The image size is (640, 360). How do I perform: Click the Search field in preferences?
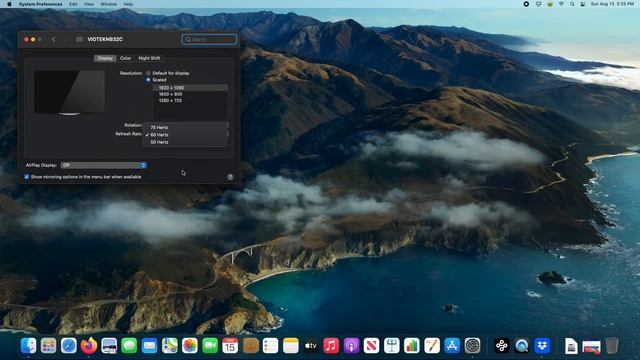click(209, 39)
